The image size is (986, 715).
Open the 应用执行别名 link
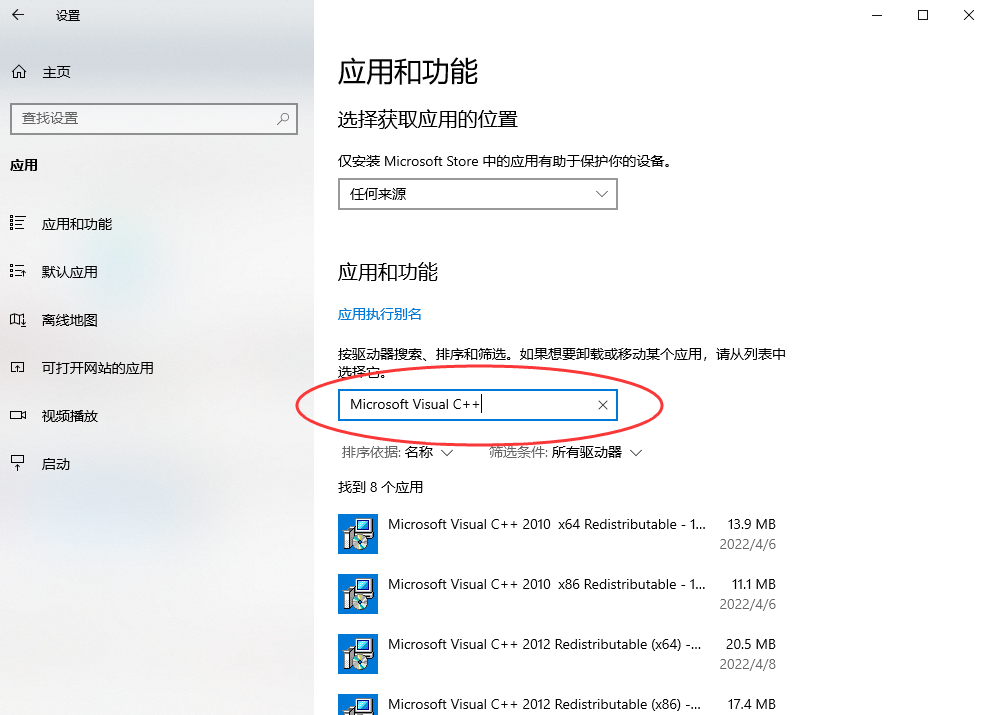point(380,314)
